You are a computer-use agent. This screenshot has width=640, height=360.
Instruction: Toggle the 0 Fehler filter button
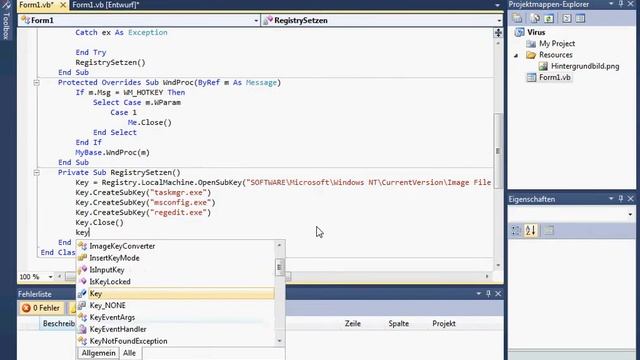41,308
